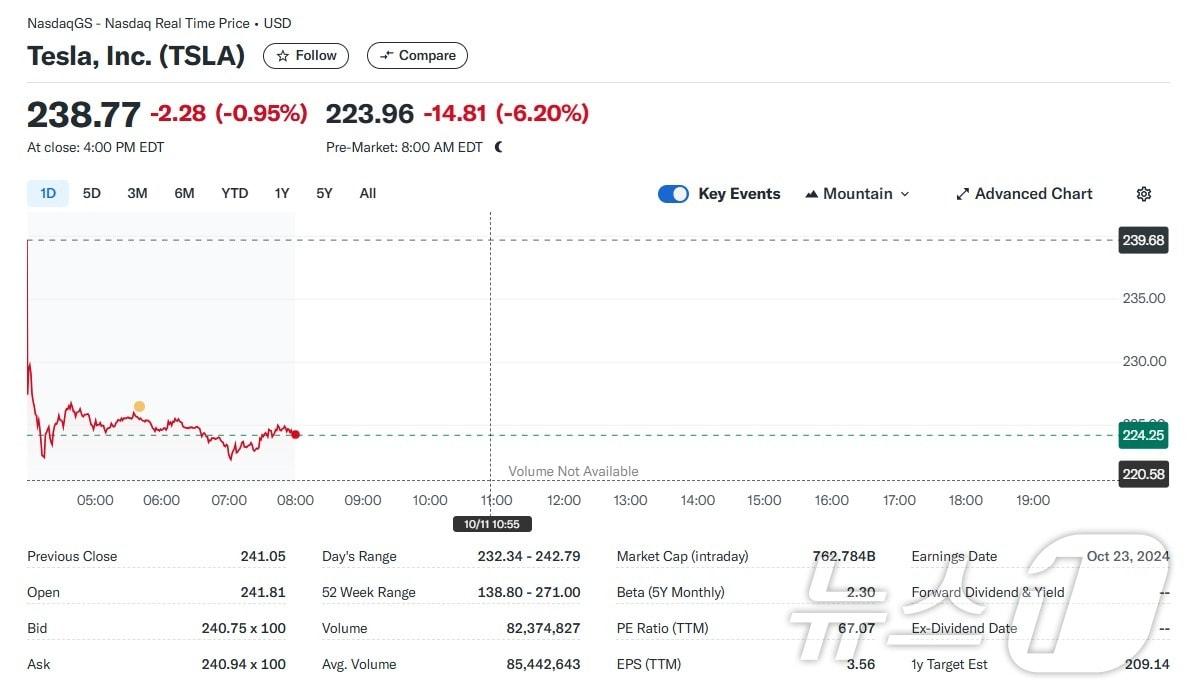Click the pre-market moon icon
The height and width of the screenshot is (692, 1188).
[x=499, y=147]
